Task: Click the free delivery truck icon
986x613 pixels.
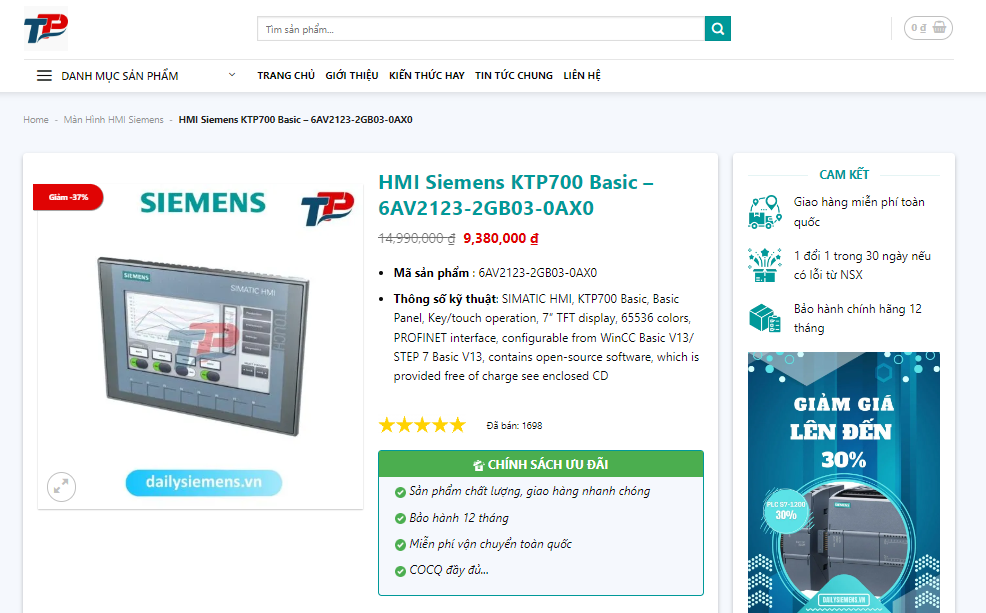Action: (x=765, y=212)
